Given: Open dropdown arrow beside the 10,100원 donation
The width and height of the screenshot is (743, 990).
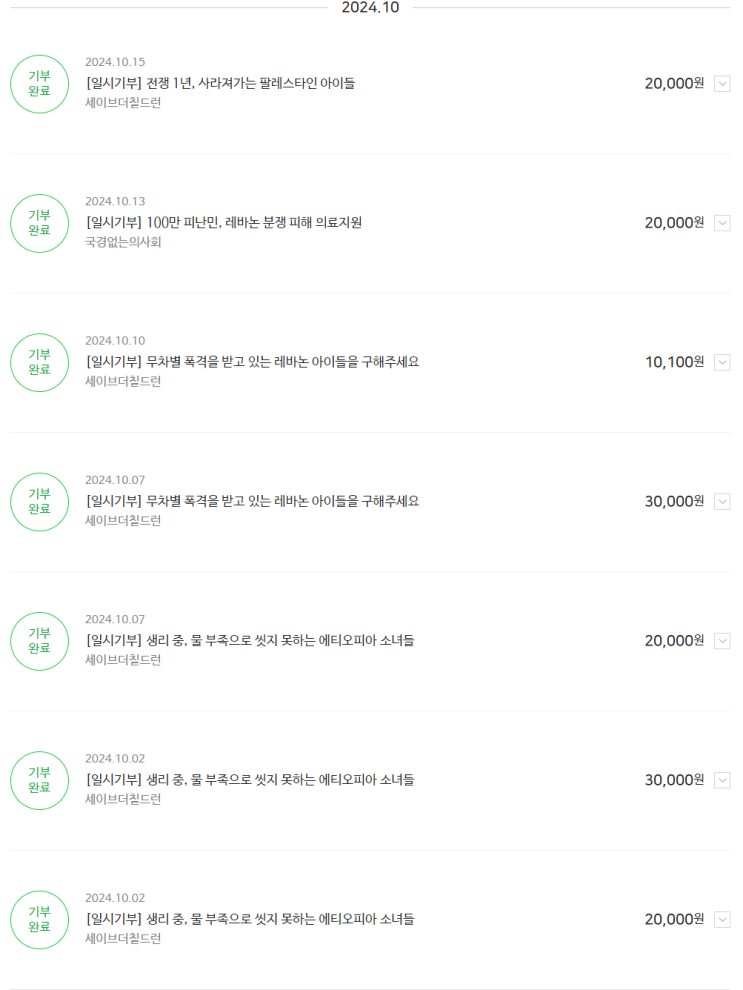Looking at the screenshot, I should (x=723, y=362).
